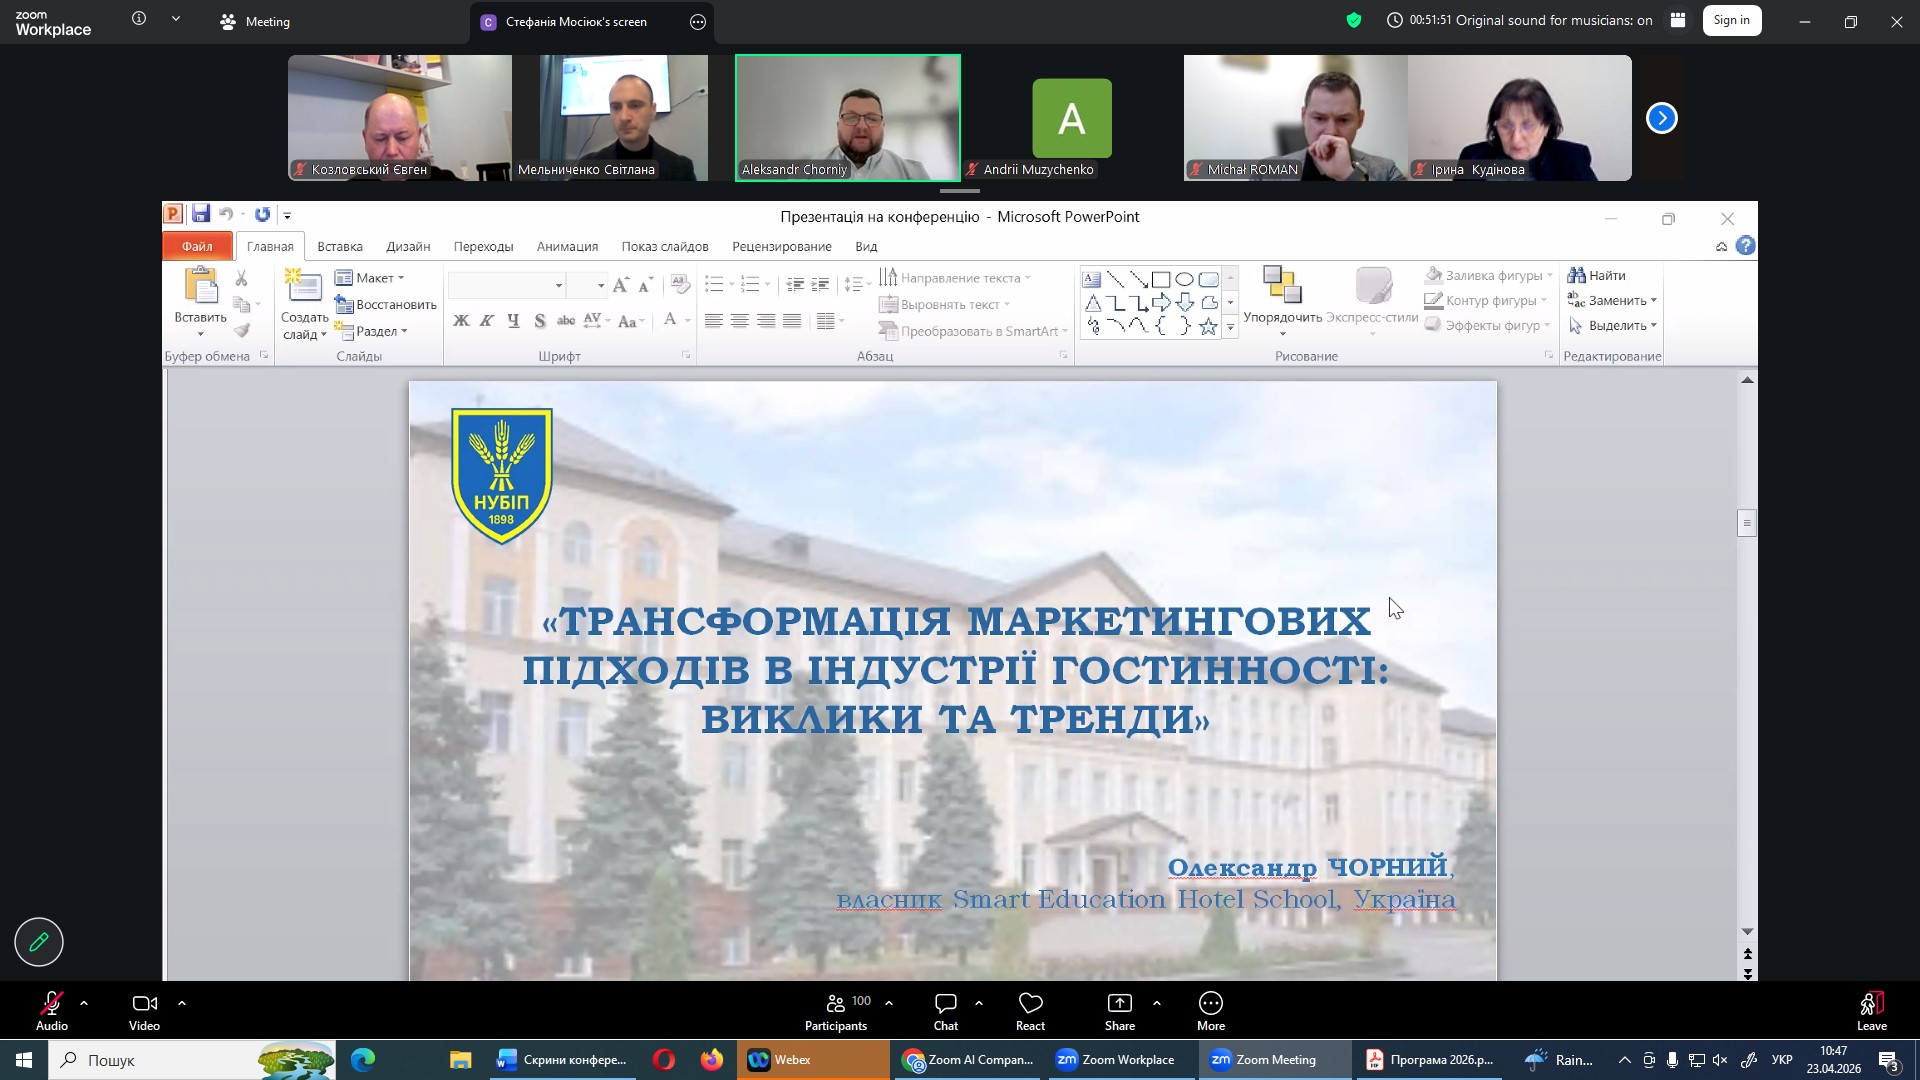
Task: Open Webex from the taskbar
Action: point(792,1060)
